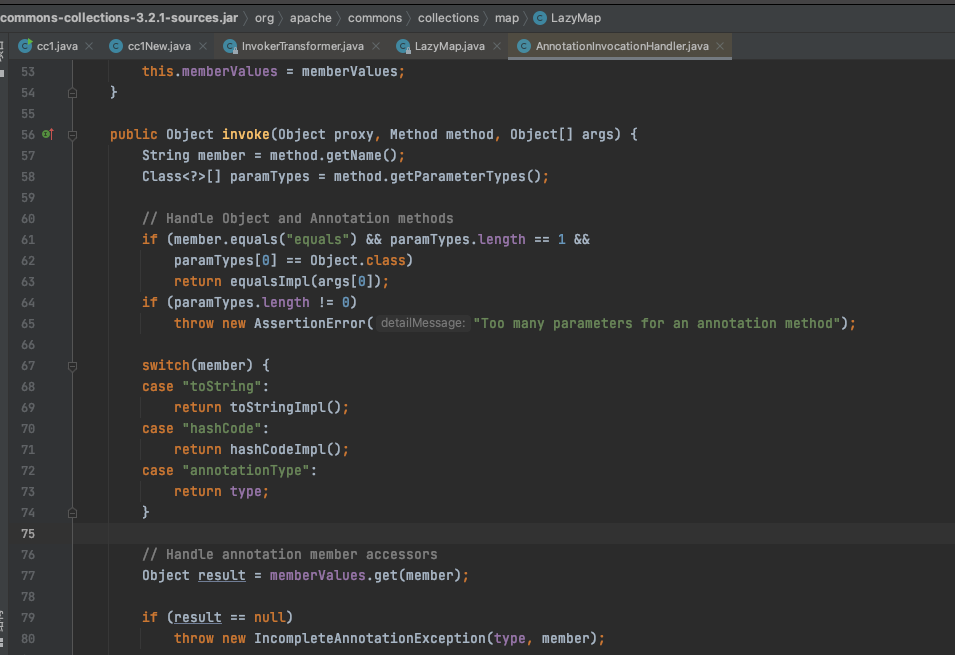Click the "Handle annotation member accessors" comment
This screenshot has height=655, width=955.
290,554
